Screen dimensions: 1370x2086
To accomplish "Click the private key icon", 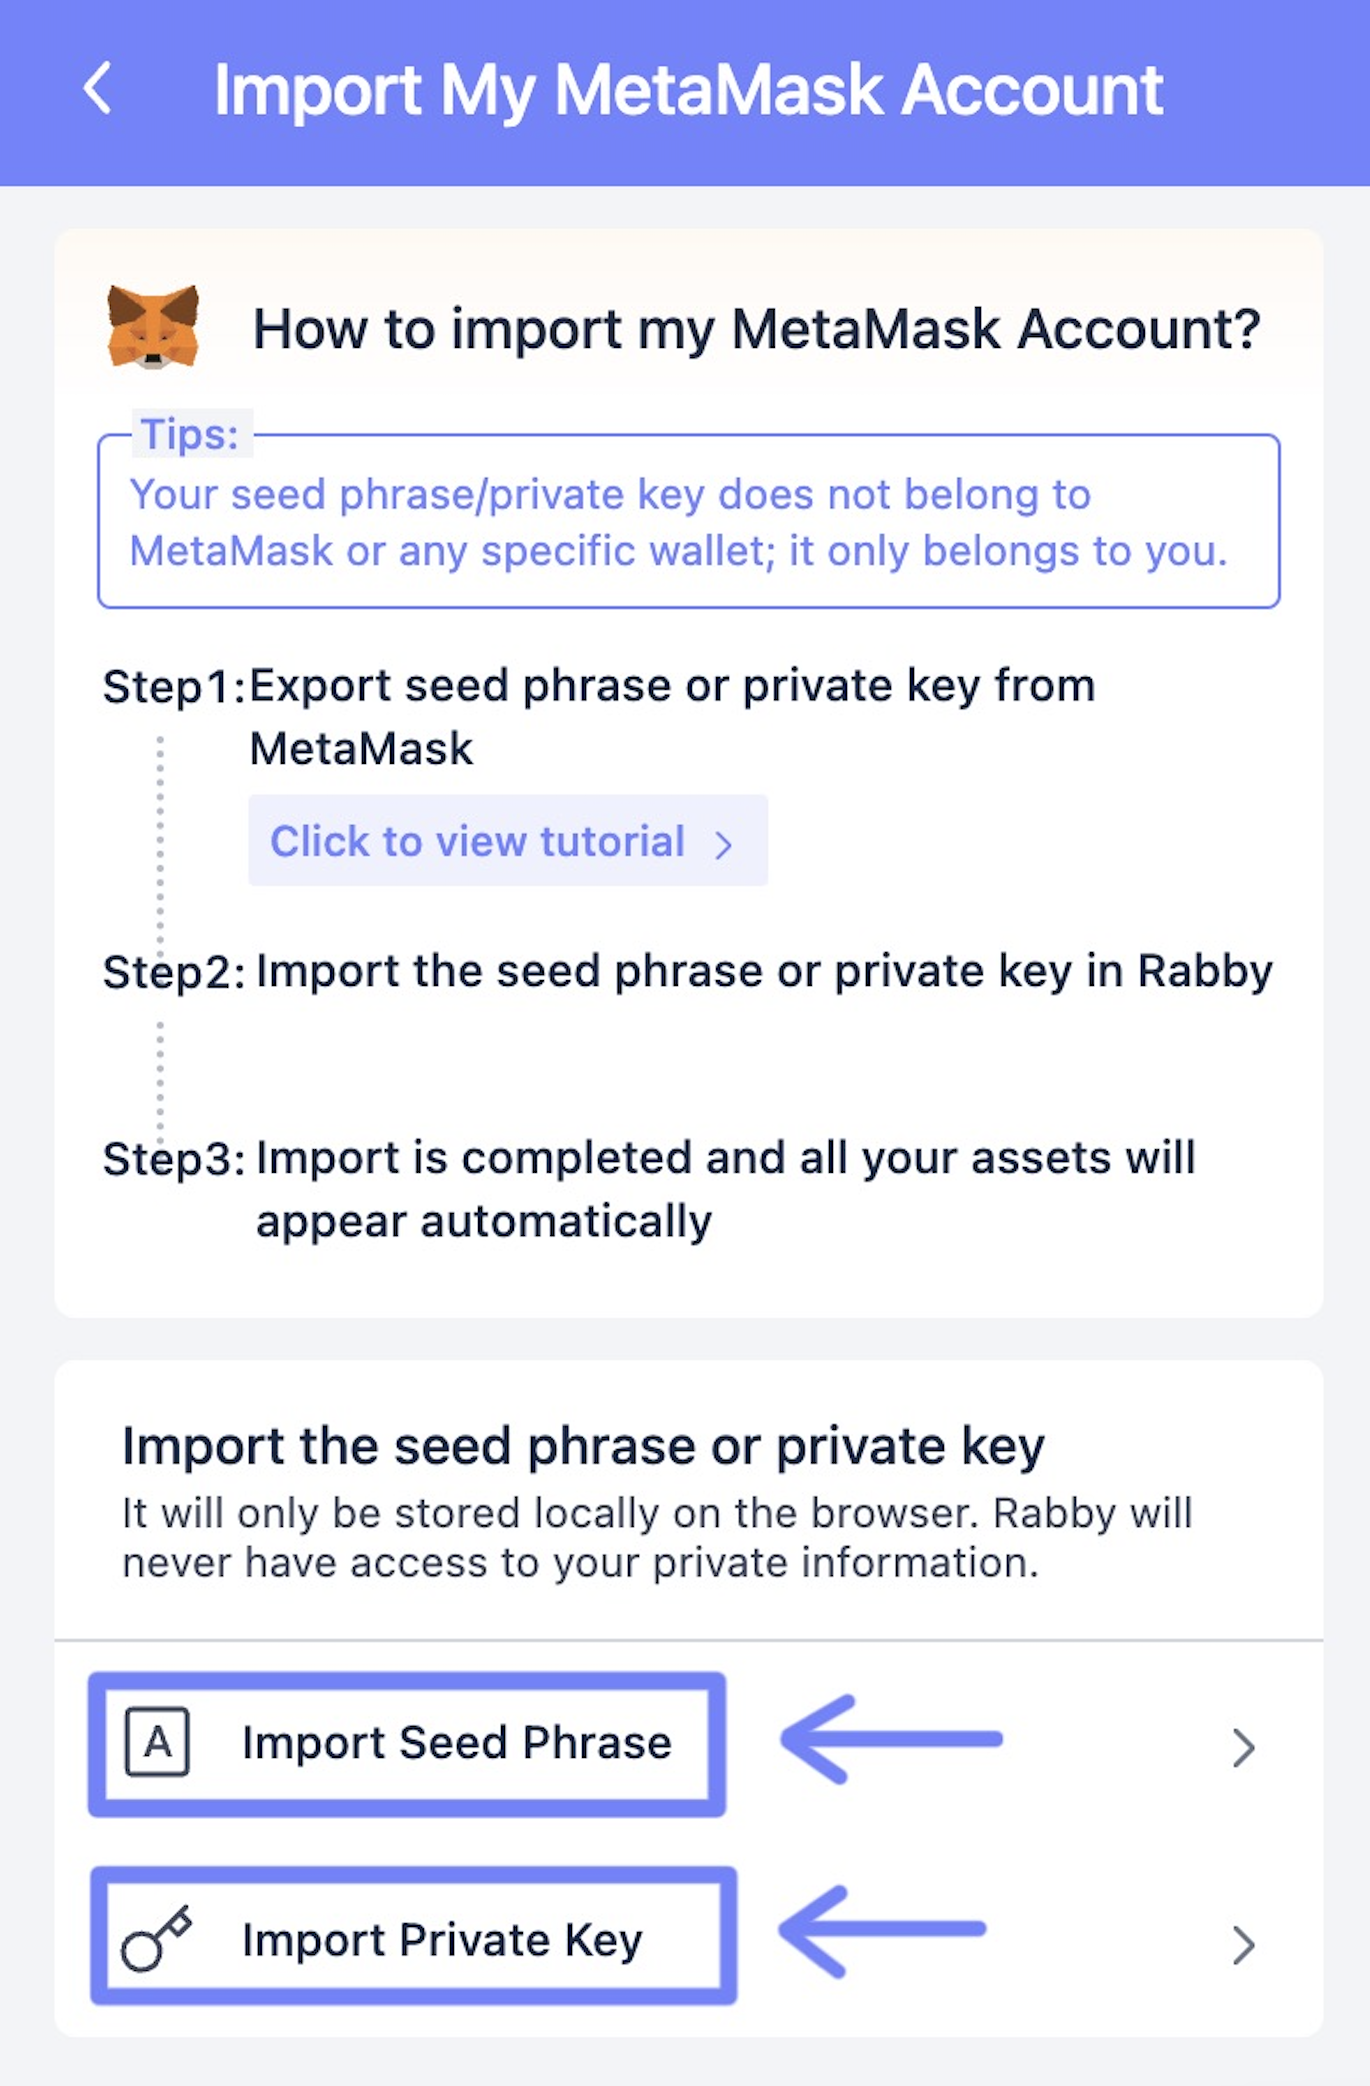I will point(156,1938).
